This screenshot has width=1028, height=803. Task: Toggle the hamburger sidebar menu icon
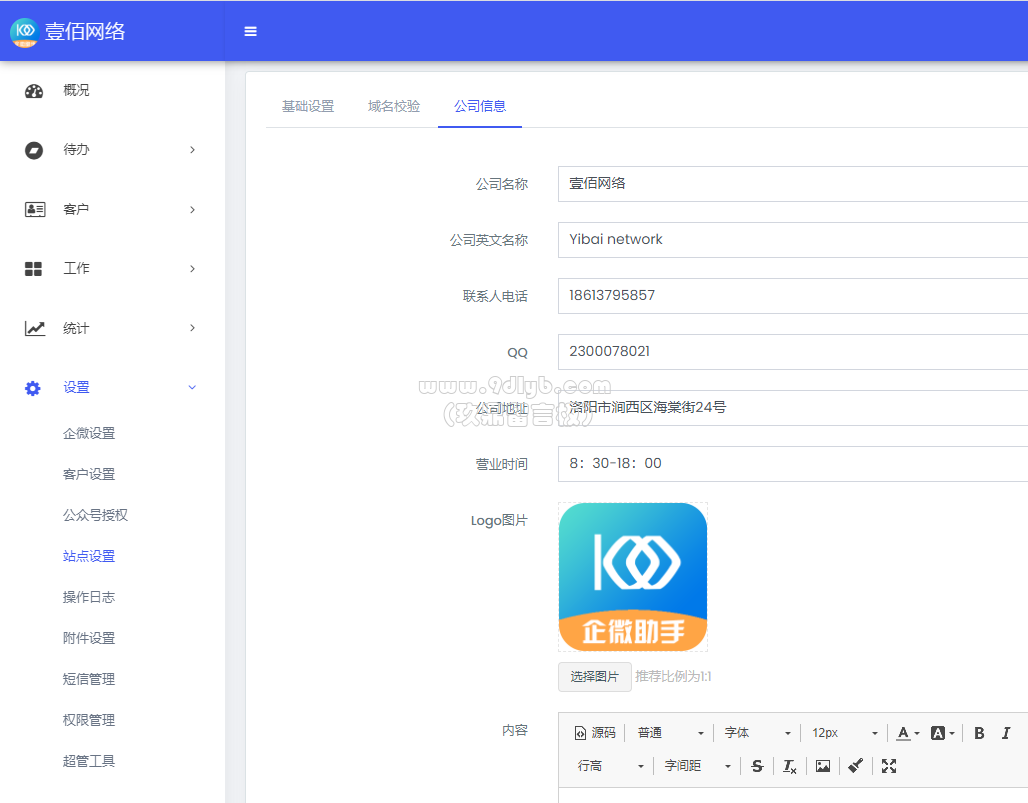(x=250, y=31)
